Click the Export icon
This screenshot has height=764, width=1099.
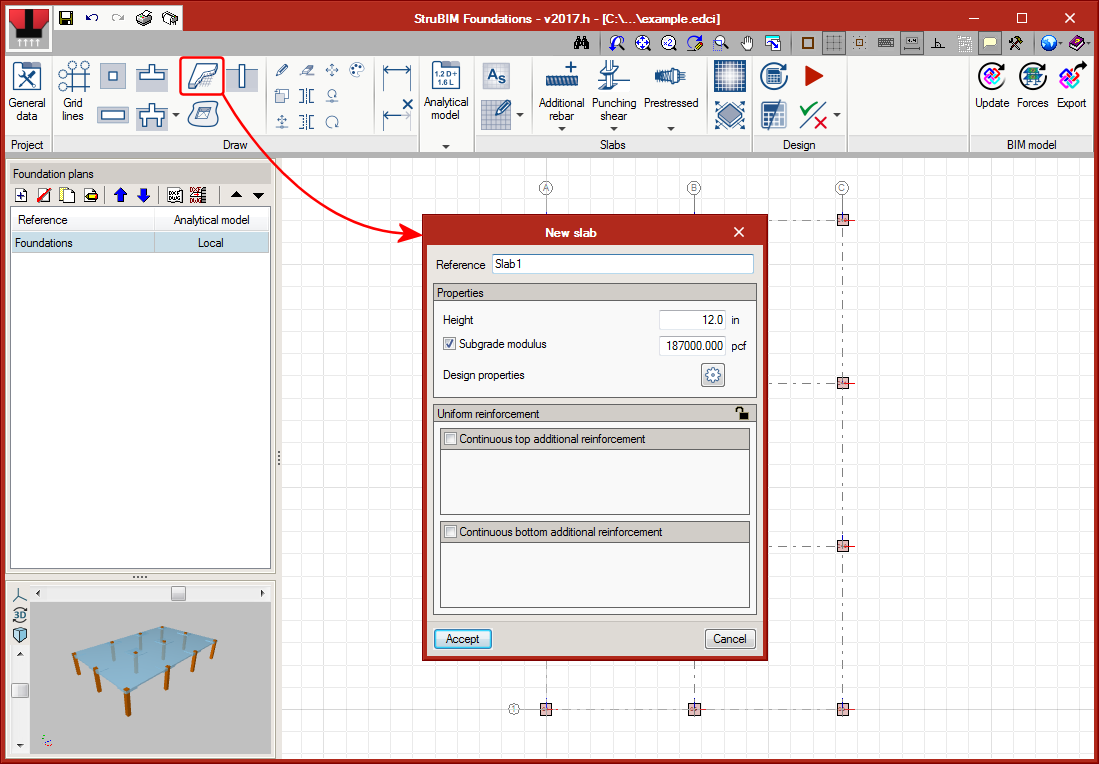1071,84
